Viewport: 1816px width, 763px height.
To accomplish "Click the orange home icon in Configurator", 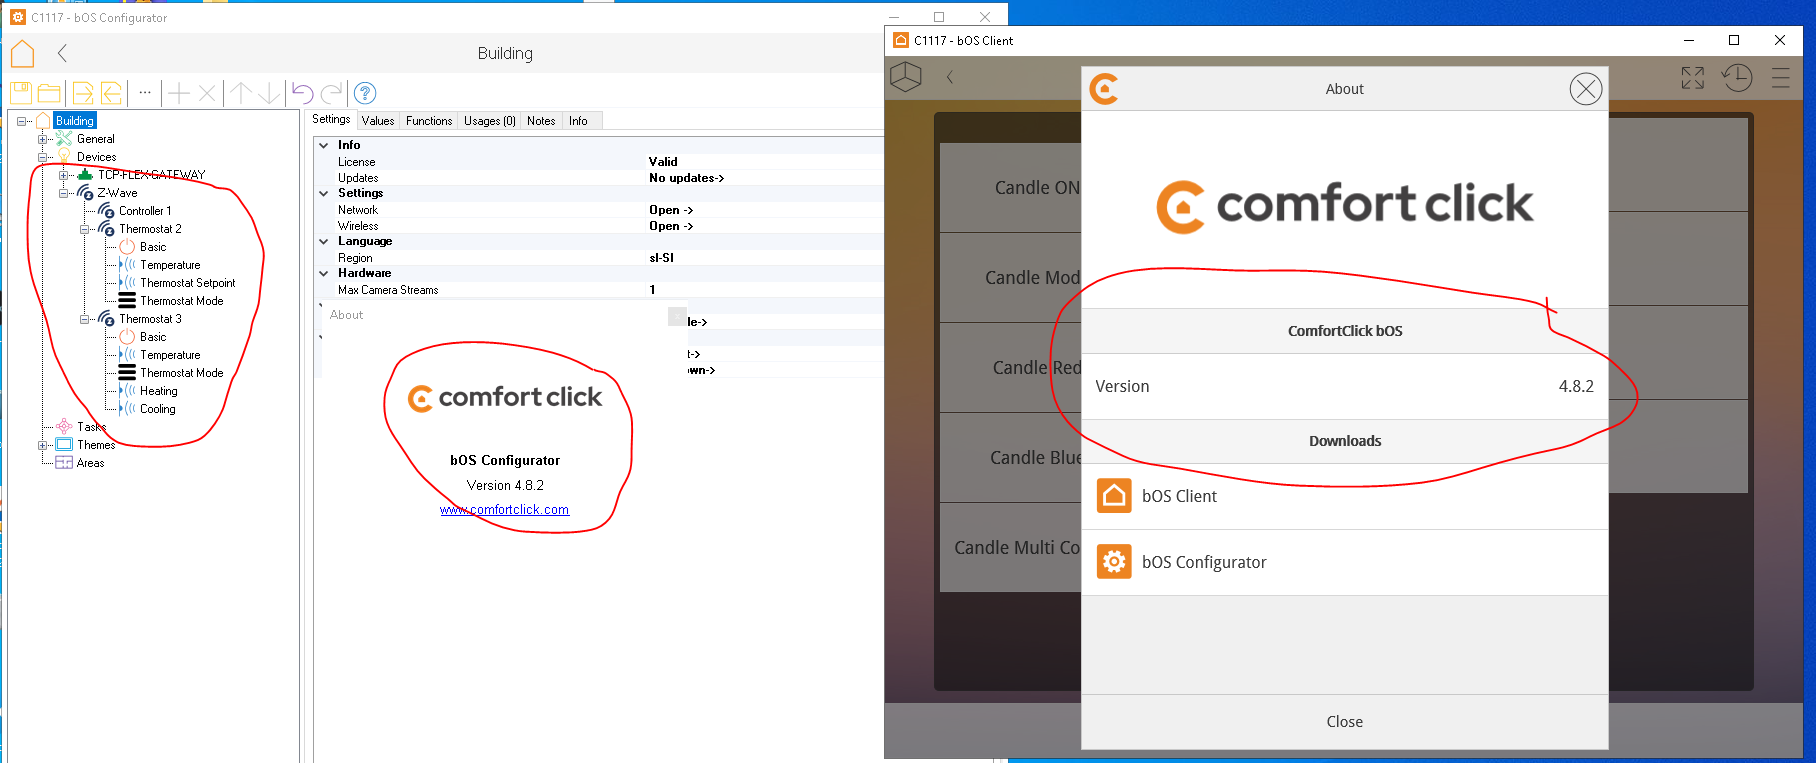I will point(22,54).
